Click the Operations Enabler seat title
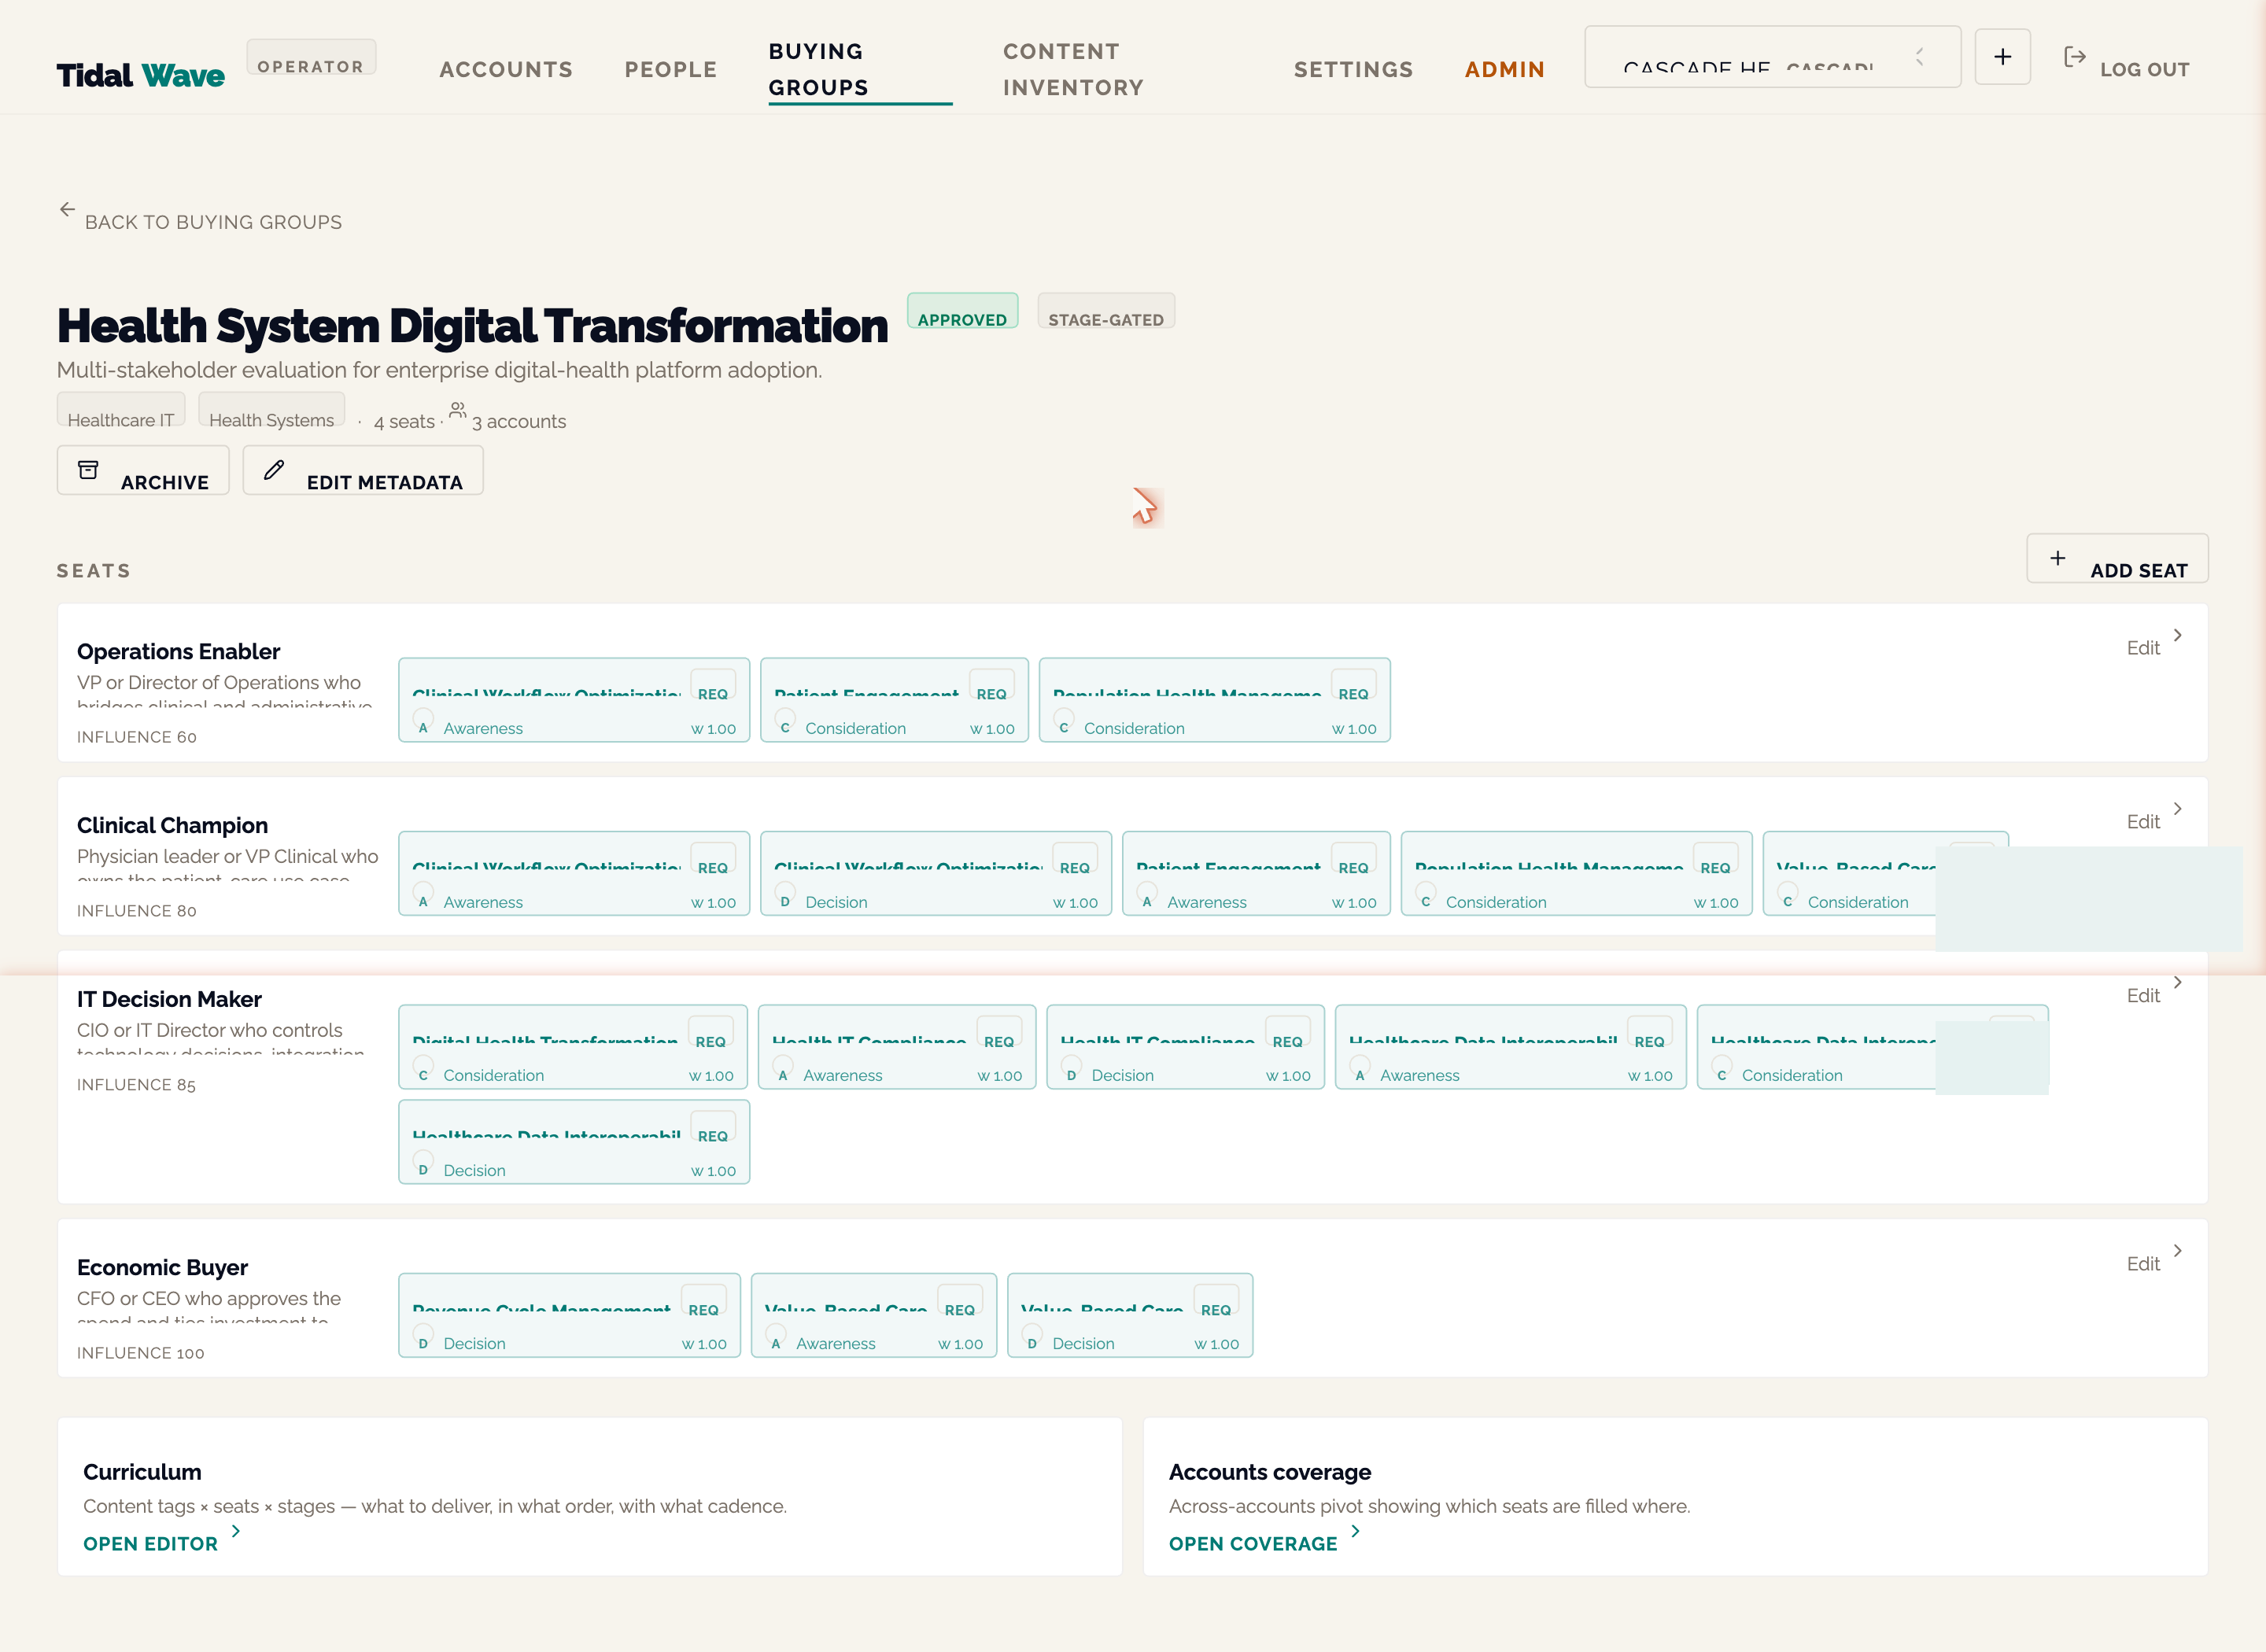The width and height of the screenshot is (2266, 1652). click(178, 651)
